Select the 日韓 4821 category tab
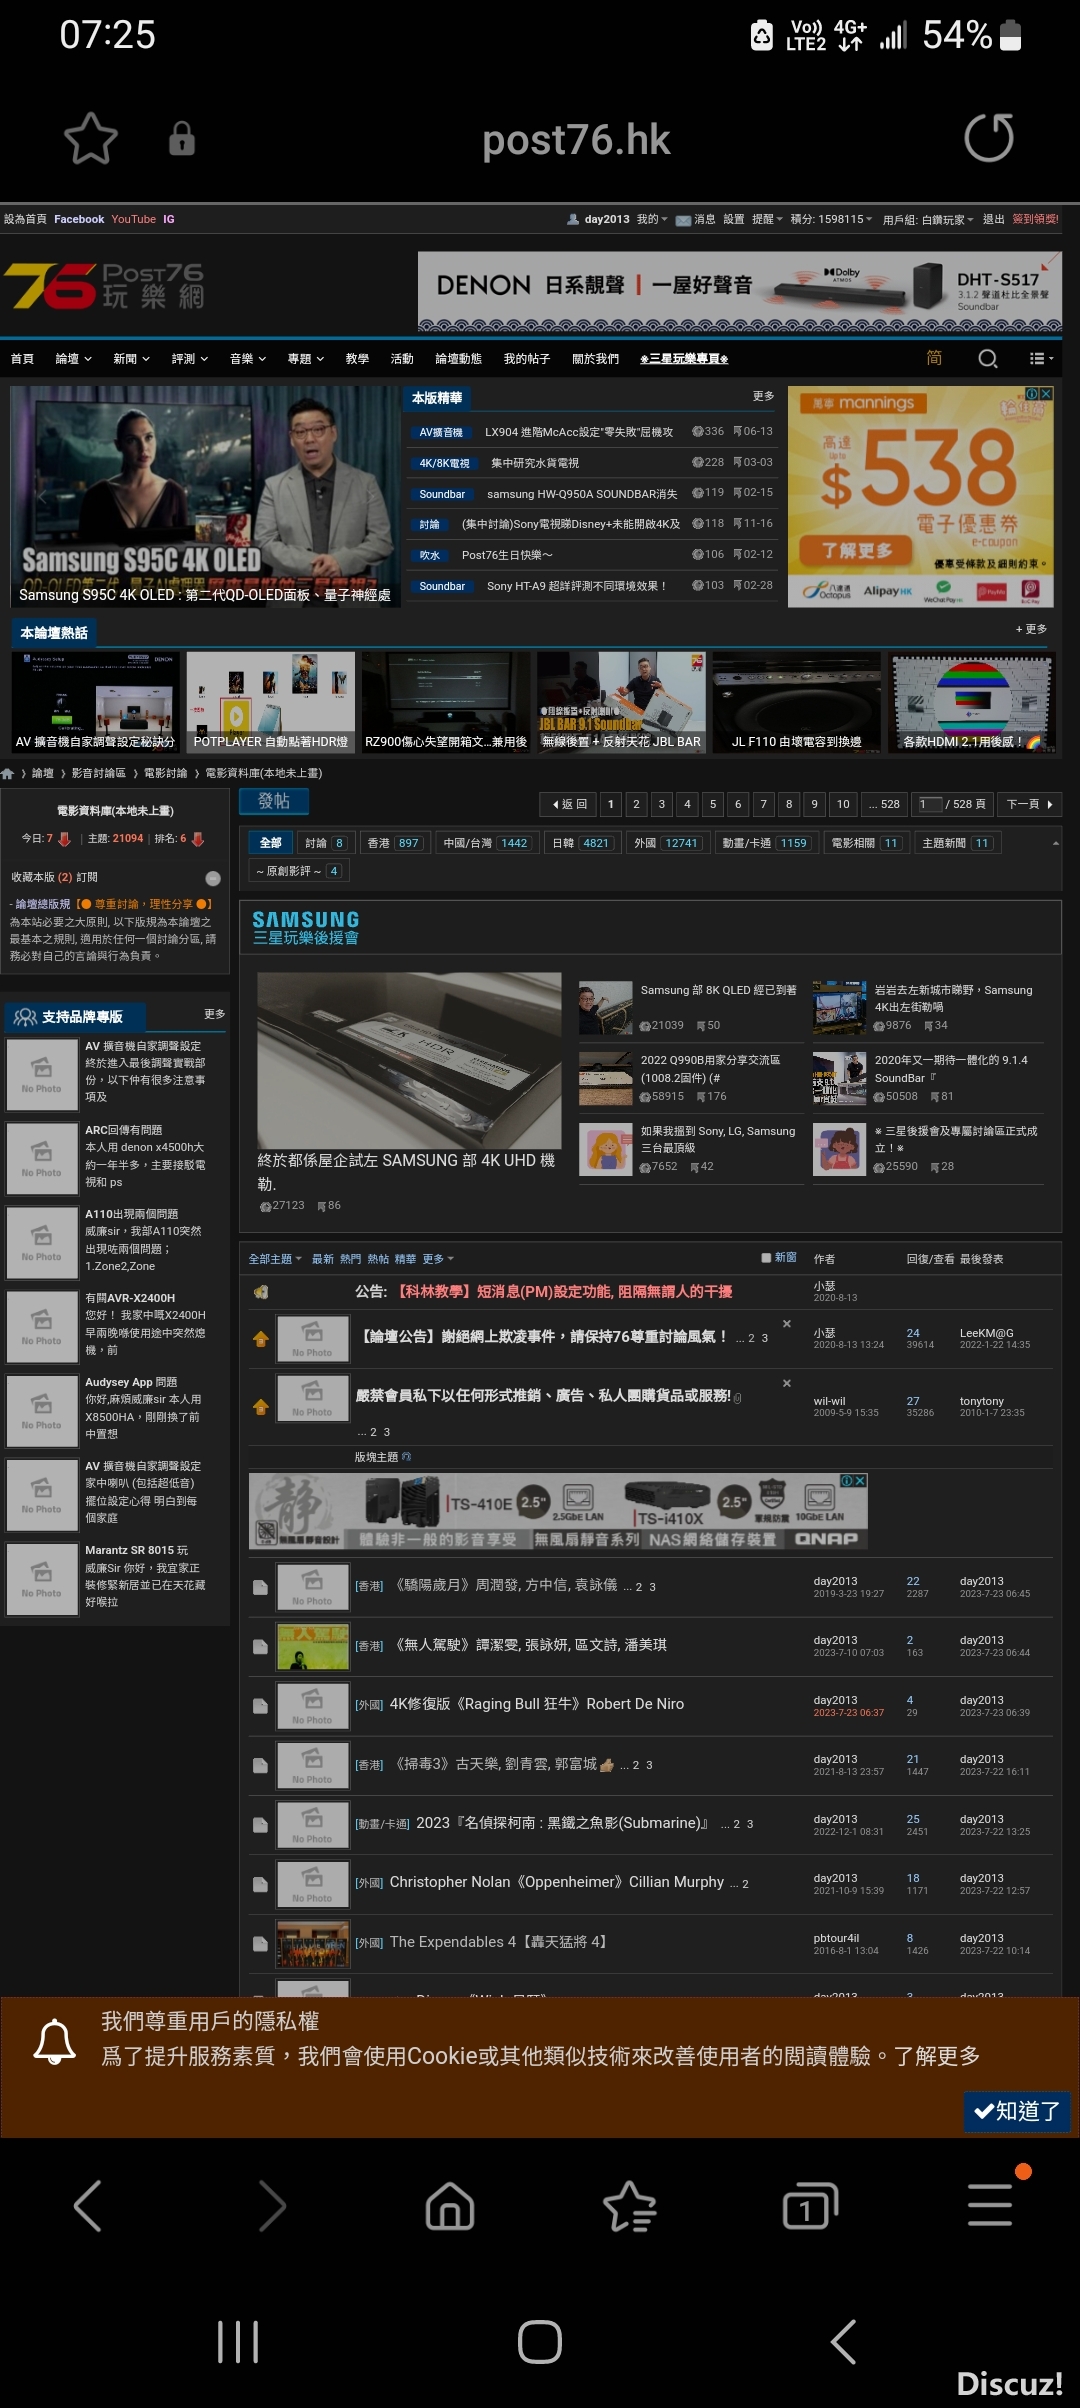1080x2408 pixels. pos(584,843)
